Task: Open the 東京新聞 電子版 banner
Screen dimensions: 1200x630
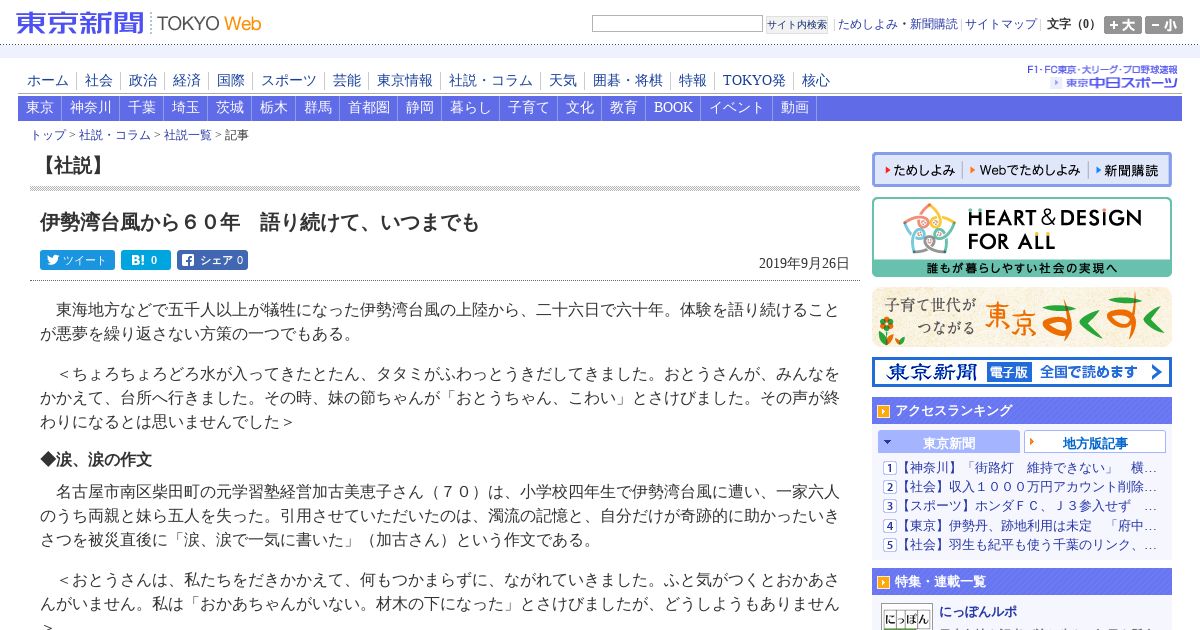Action: coord(1022,372)
